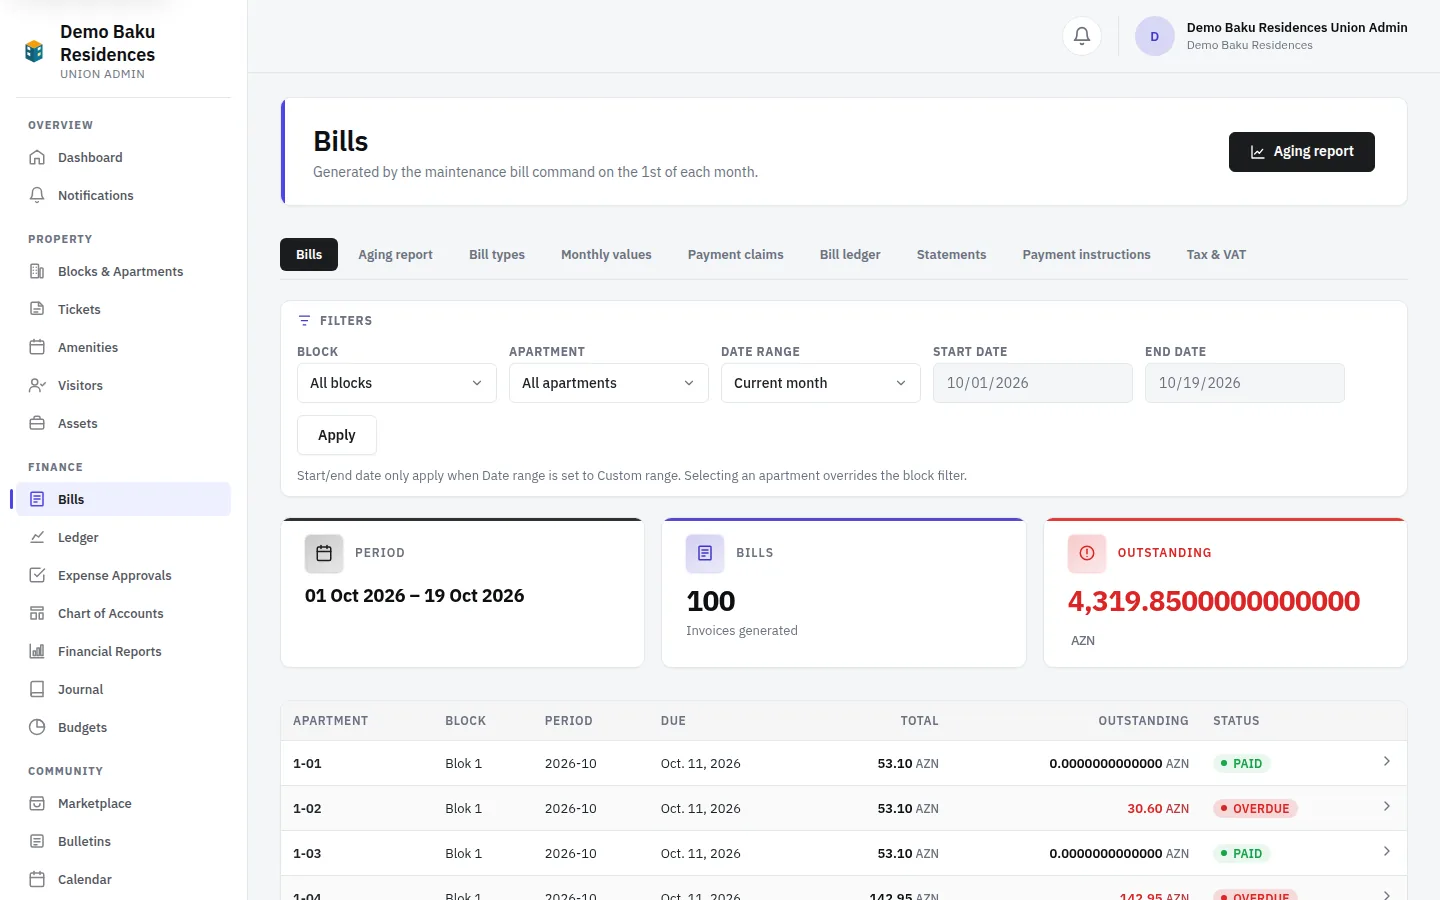The height and width of the screenshot is (900, 1440).
Task: Click the Filters funnel icon
Action: [x=304, y=321]
